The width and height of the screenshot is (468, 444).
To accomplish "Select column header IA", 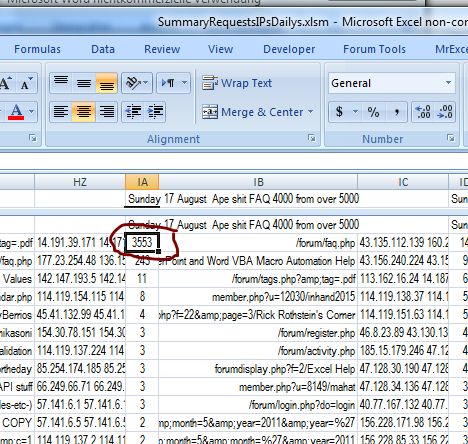I will pos(142,182).
